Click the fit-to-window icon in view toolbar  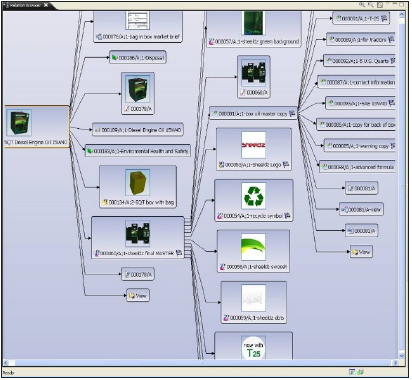click(380, 5)
